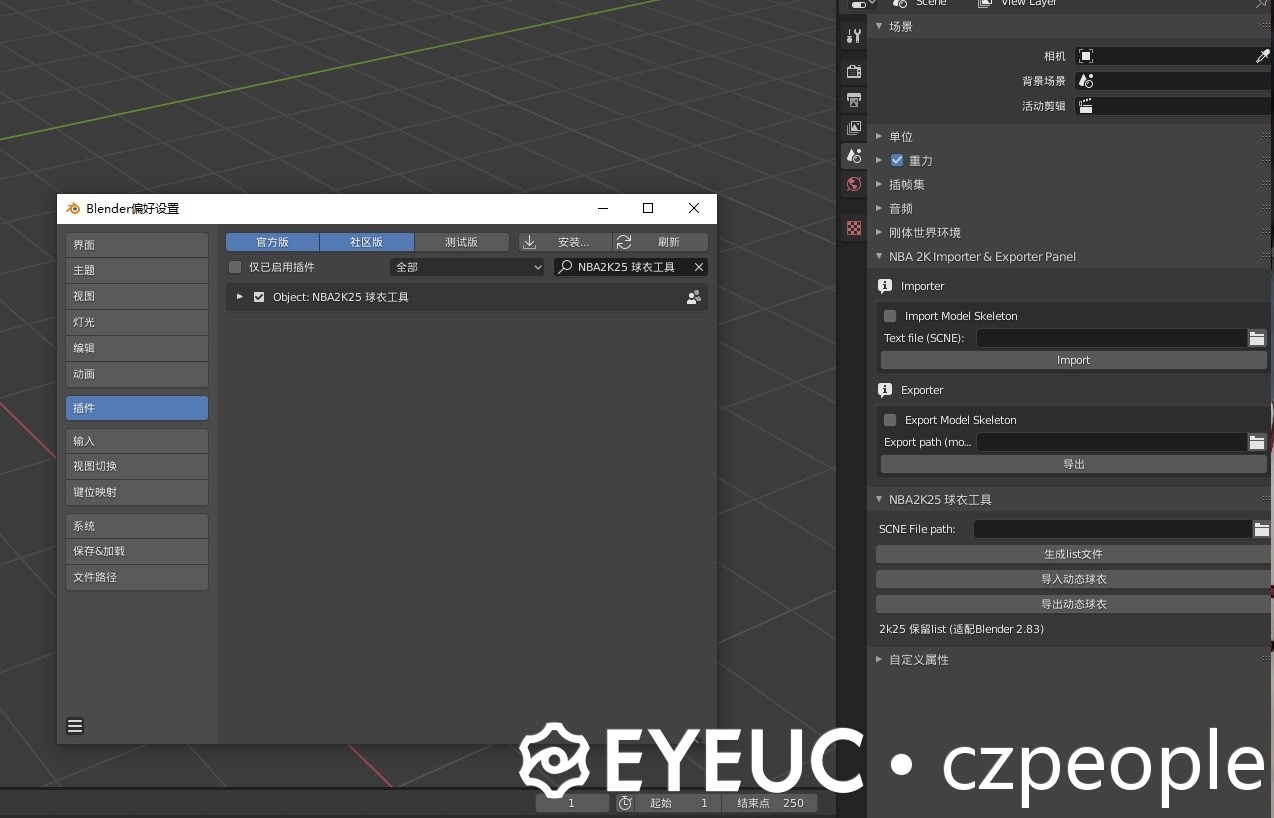Open 视图 preferences section
Viewport: 1274px width, 818px height.
(137, 296)
